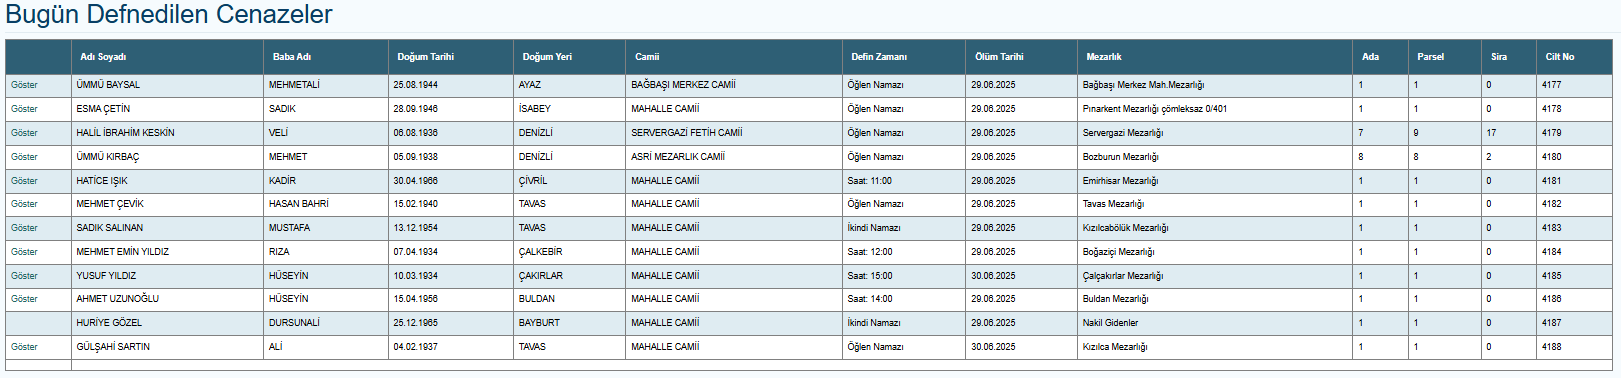This screenshot has width=1621, height=378.
Task: Select Göster next to SADIK SALINAN
Action: [24, 228]
